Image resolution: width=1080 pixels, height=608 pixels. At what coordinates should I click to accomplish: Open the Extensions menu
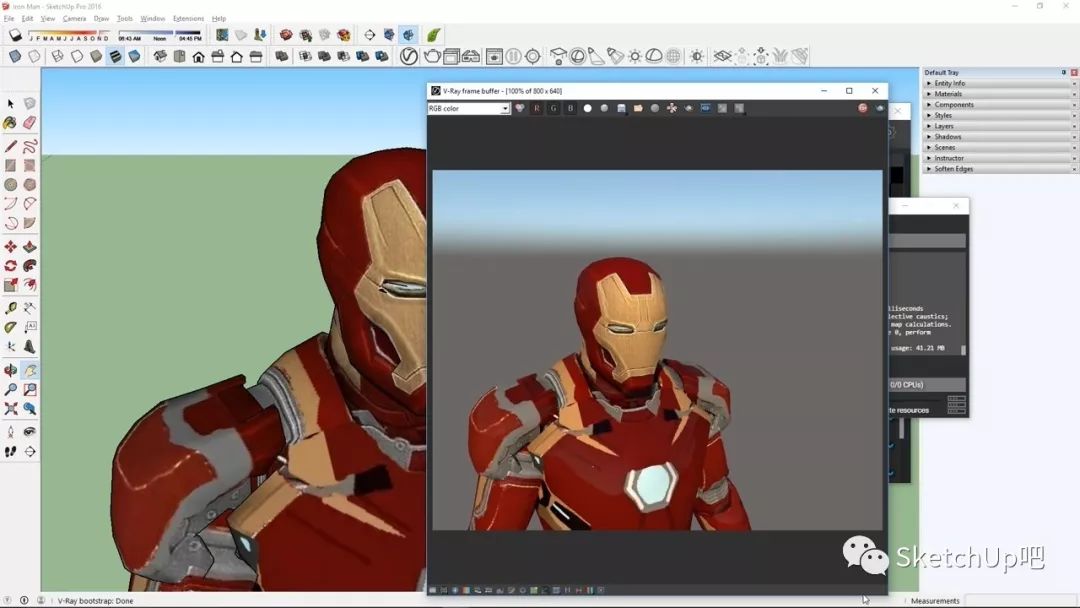coord(188,18)
